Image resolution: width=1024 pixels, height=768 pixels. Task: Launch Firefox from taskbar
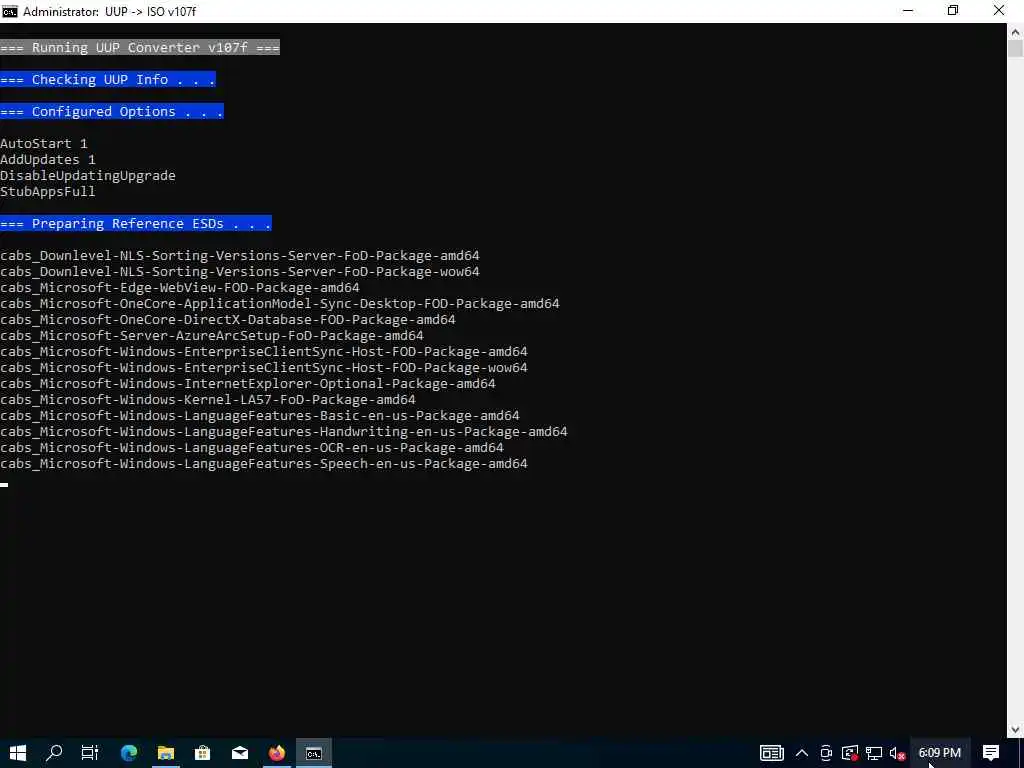coord(277,753)
